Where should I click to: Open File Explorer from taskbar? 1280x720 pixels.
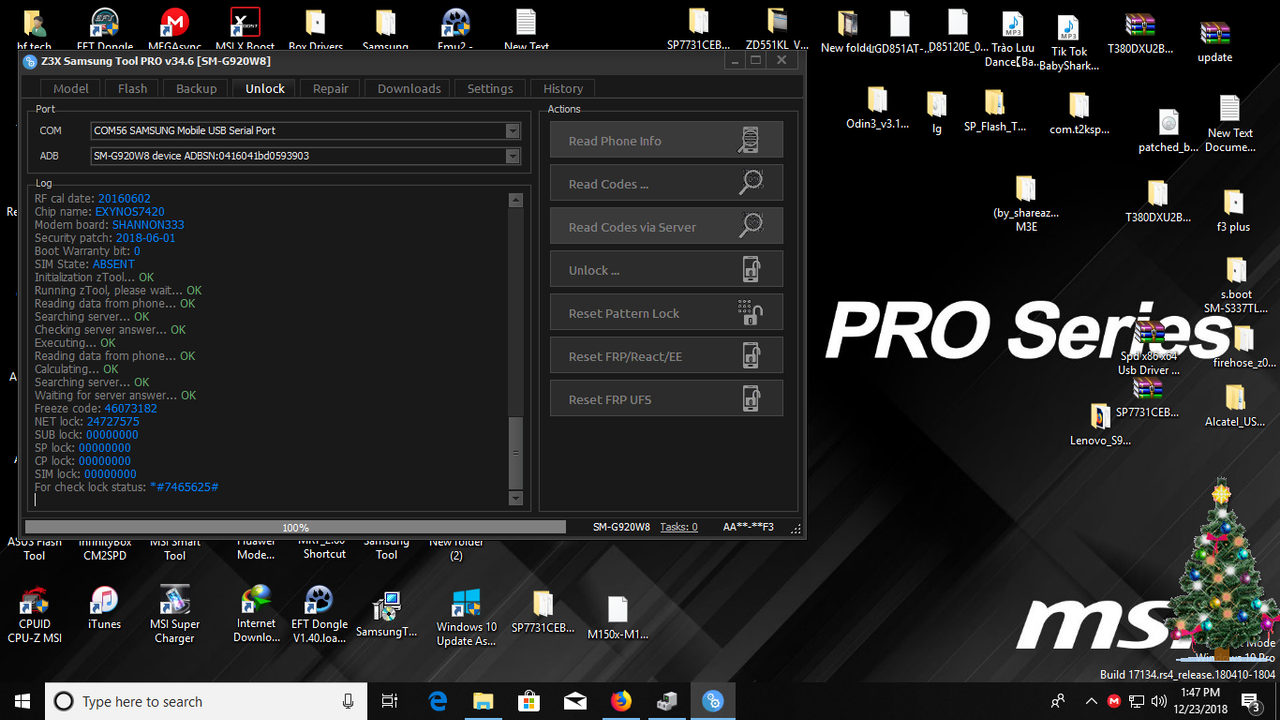pos(484,701)
